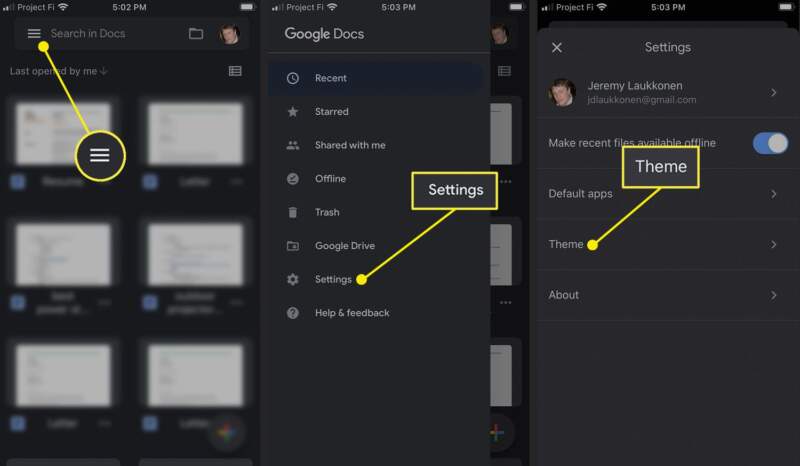800x466 pixels.
Task: Expand the About row chevron
Action: point(773,295)
